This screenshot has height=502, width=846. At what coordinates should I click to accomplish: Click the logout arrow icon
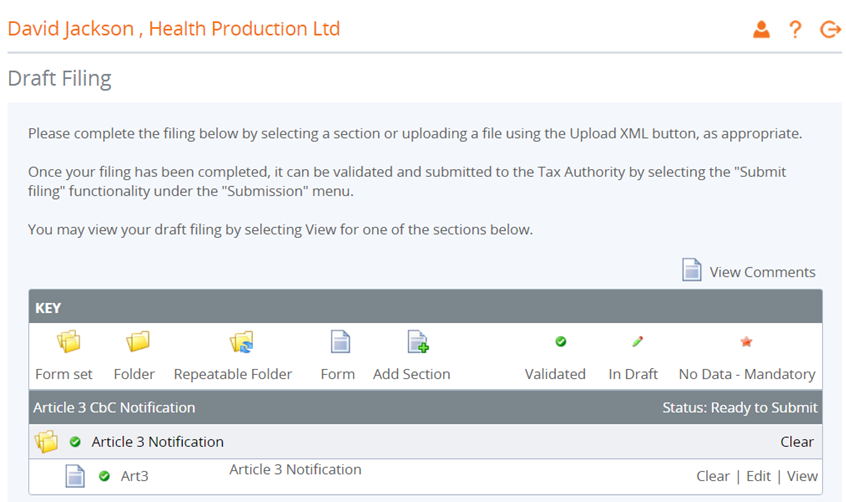tap(830, 30)
